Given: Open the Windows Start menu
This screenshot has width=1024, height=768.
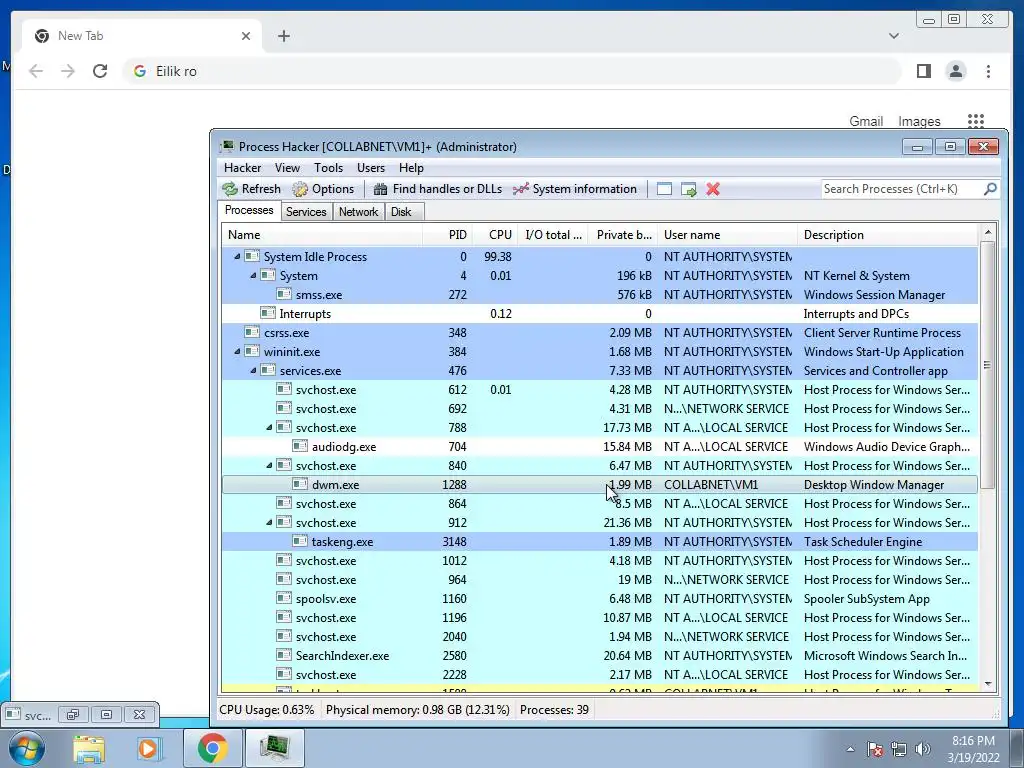Looking at the screenshot, I should tap(27, 748).
